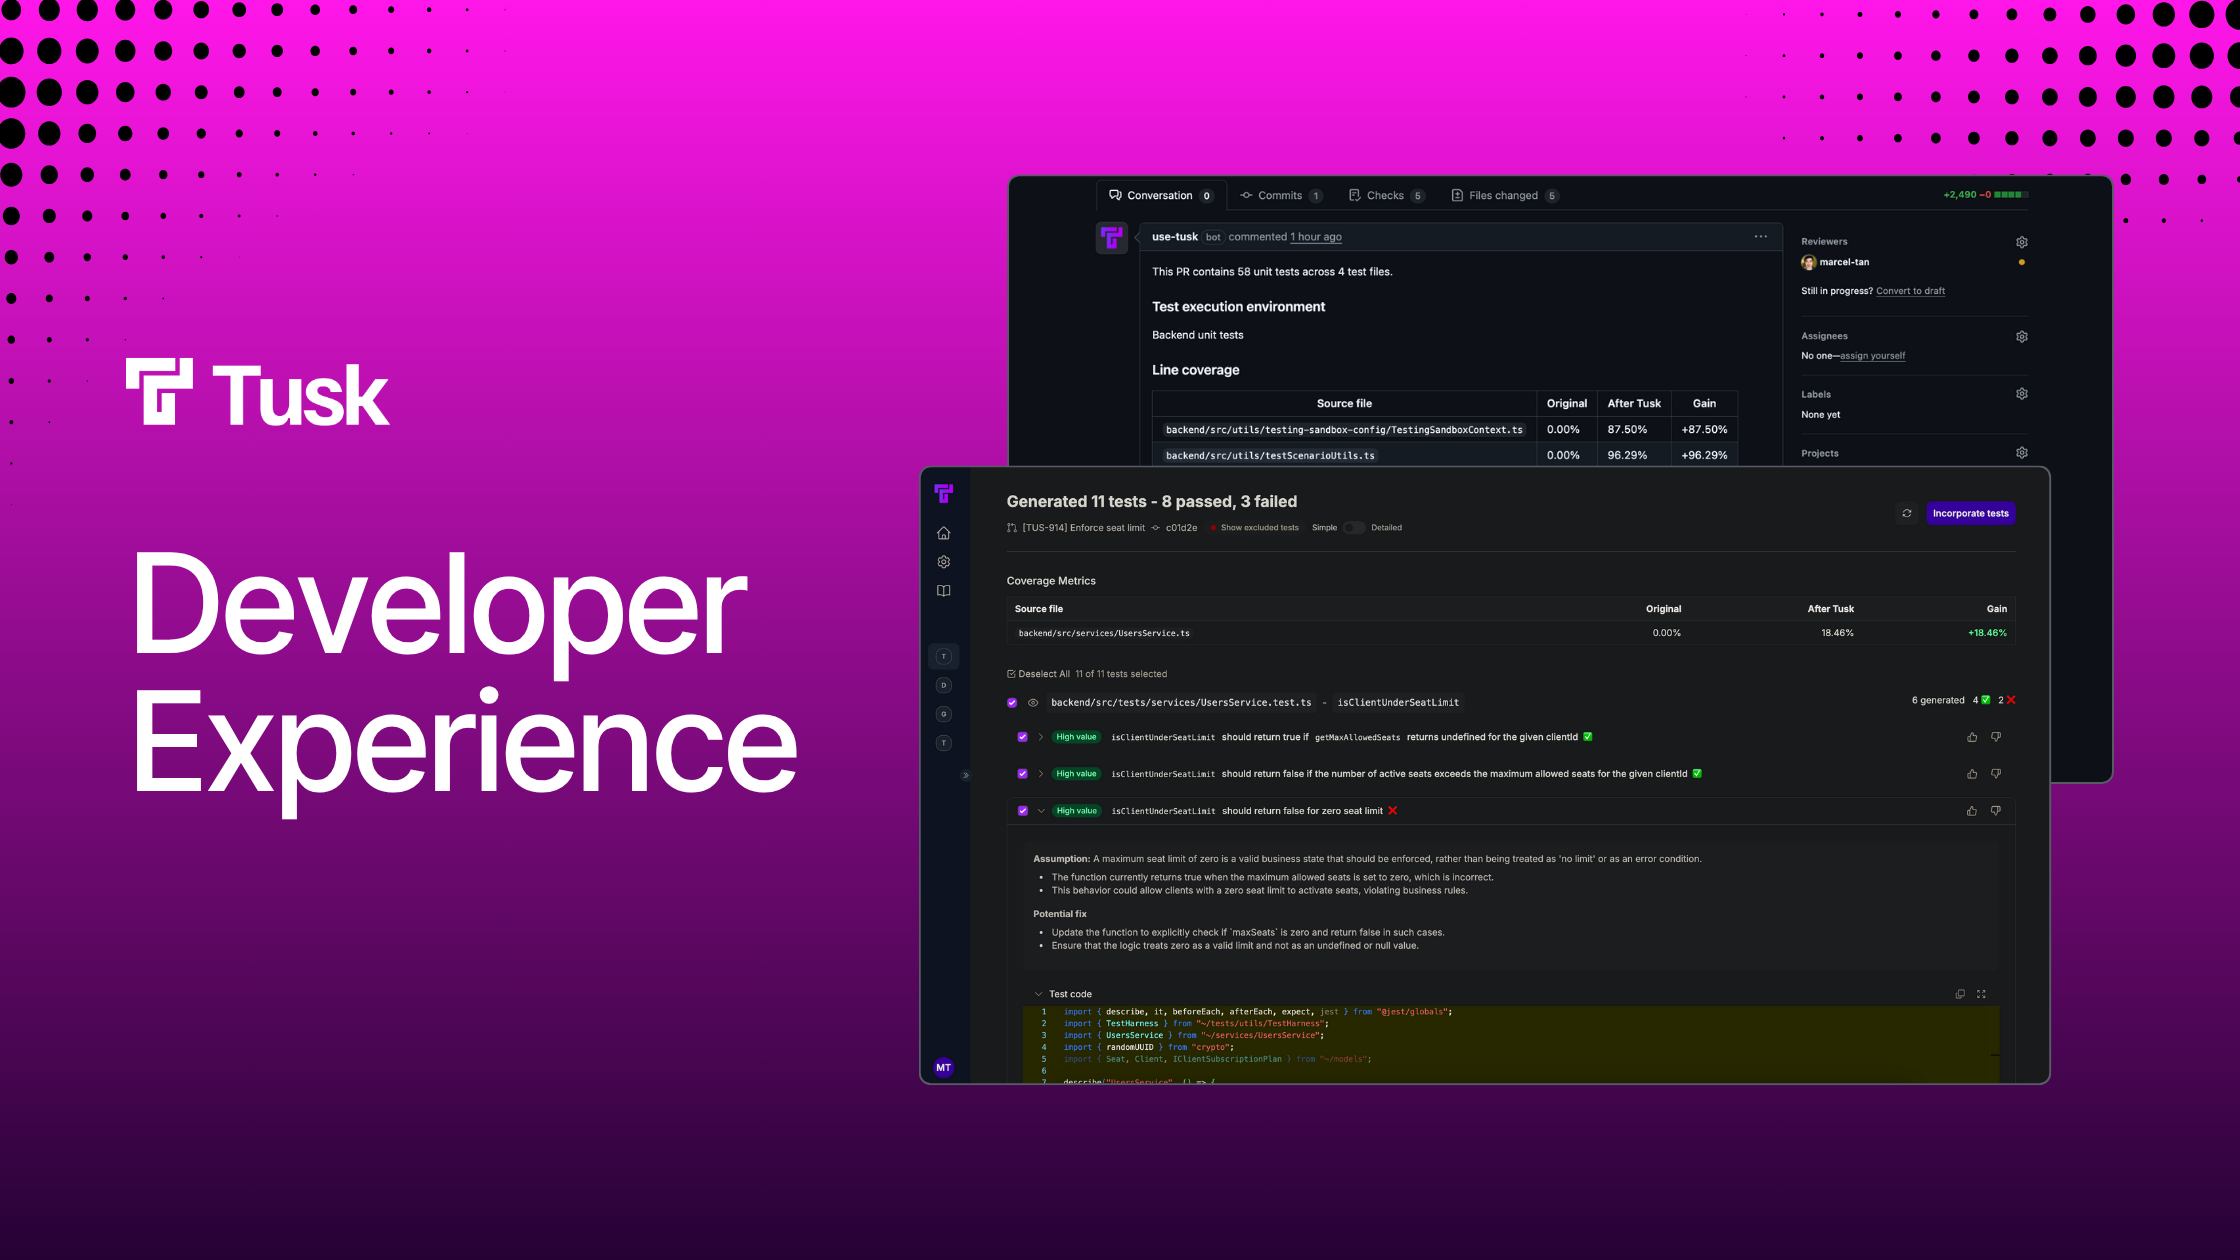The height and width of the screenshot is (1260, 2240).
Task: Thumbs up the 'active seats exceeds' test
Action: pyautogui.click(x=1972, y=774)
